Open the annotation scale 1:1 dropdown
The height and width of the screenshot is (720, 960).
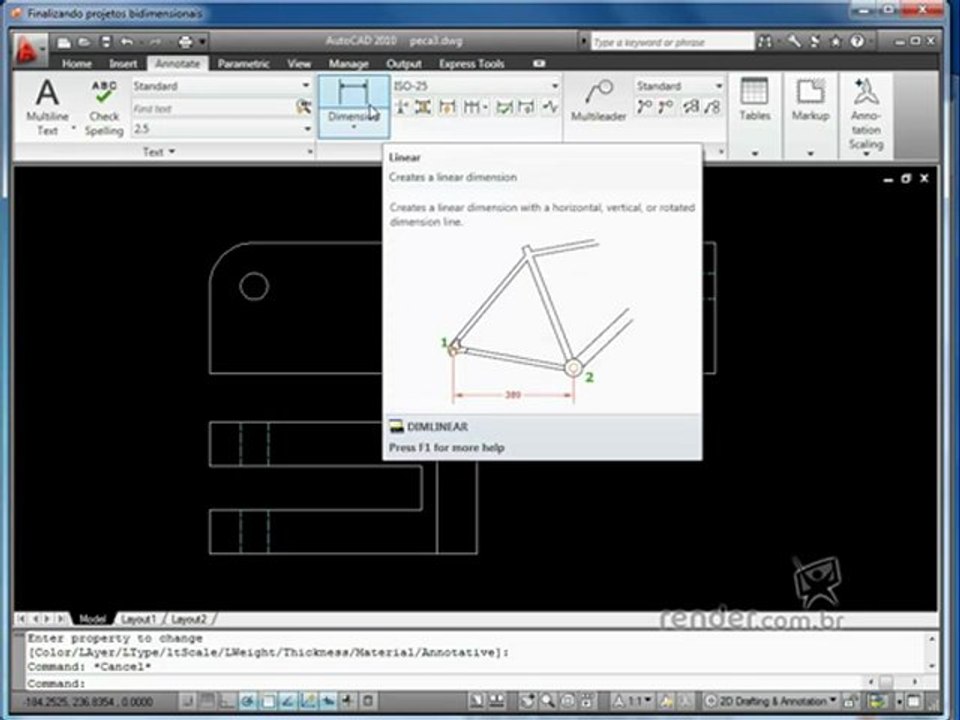[x=633, y=701]
